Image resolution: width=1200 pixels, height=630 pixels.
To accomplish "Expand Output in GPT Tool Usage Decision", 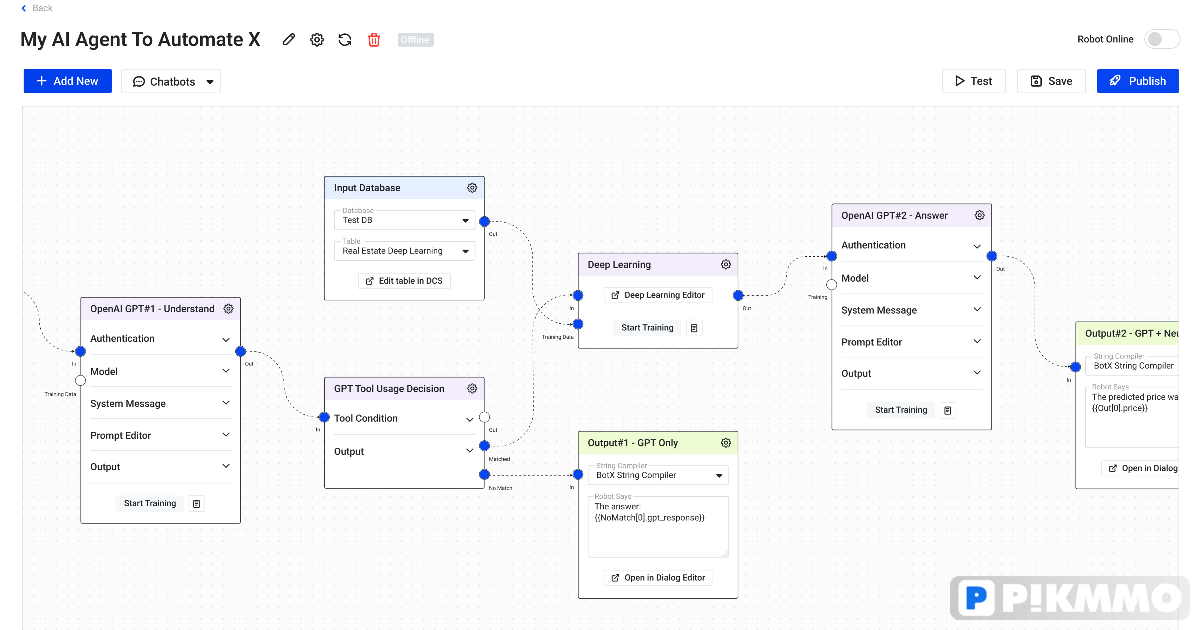I will 404,452.
